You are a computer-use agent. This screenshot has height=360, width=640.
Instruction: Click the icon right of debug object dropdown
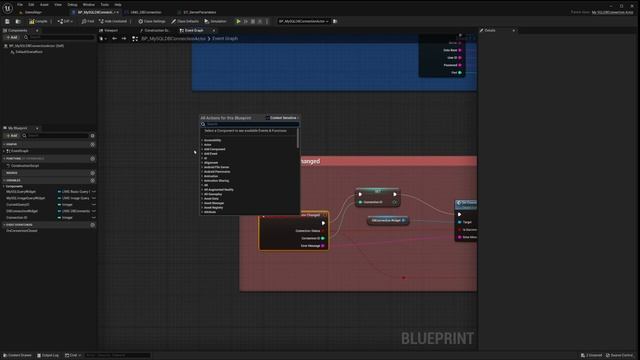tap(335, 21)
